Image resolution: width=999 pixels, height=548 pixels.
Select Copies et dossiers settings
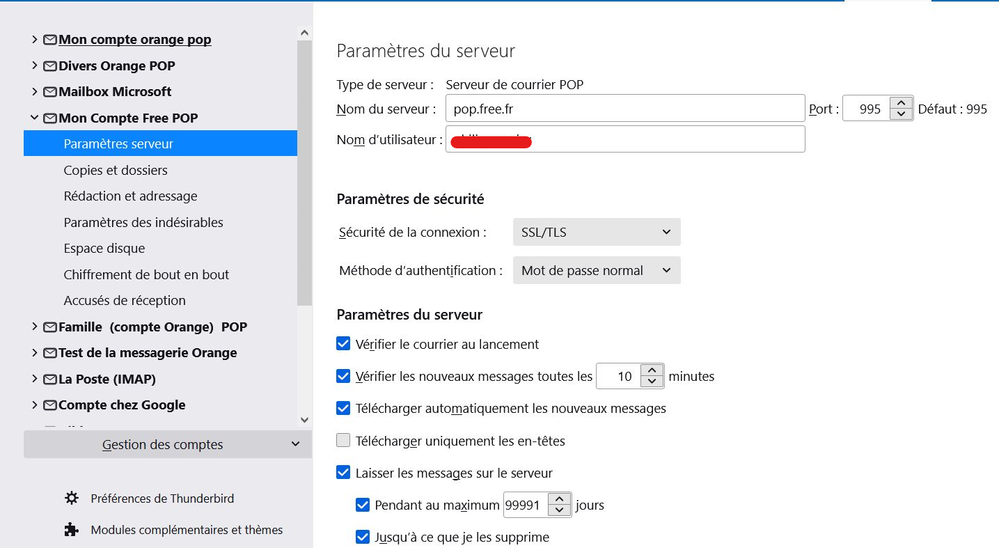coord(115,170)
